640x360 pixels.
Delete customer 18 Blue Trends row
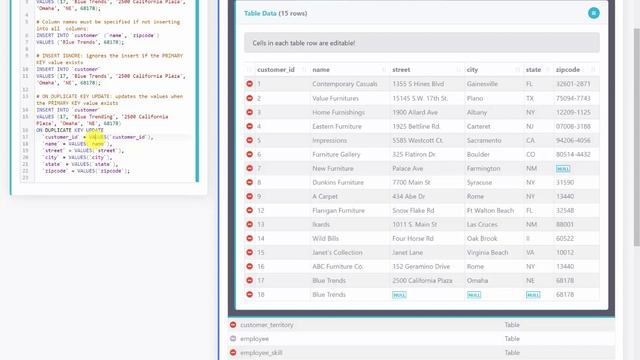(x=249, y=294)
